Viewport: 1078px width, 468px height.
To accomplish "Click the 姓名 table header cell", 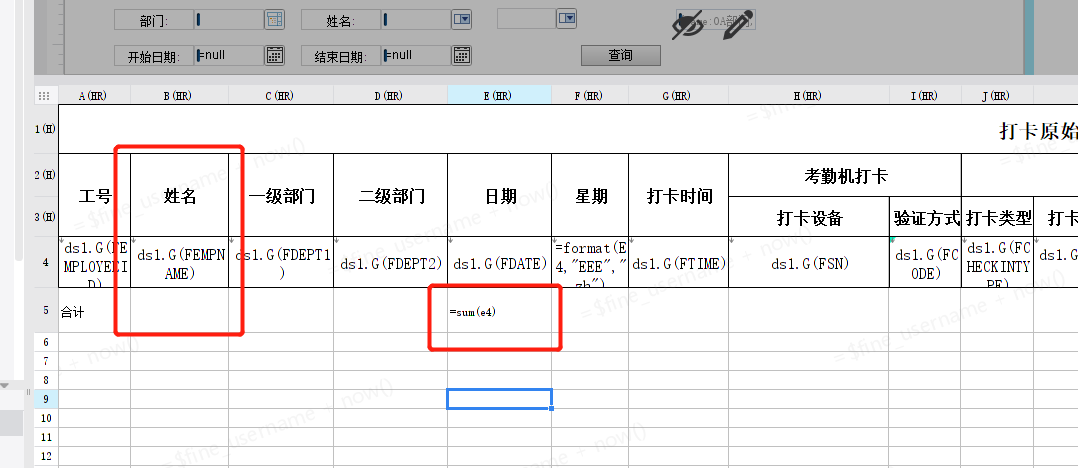I will pos(179,195).
